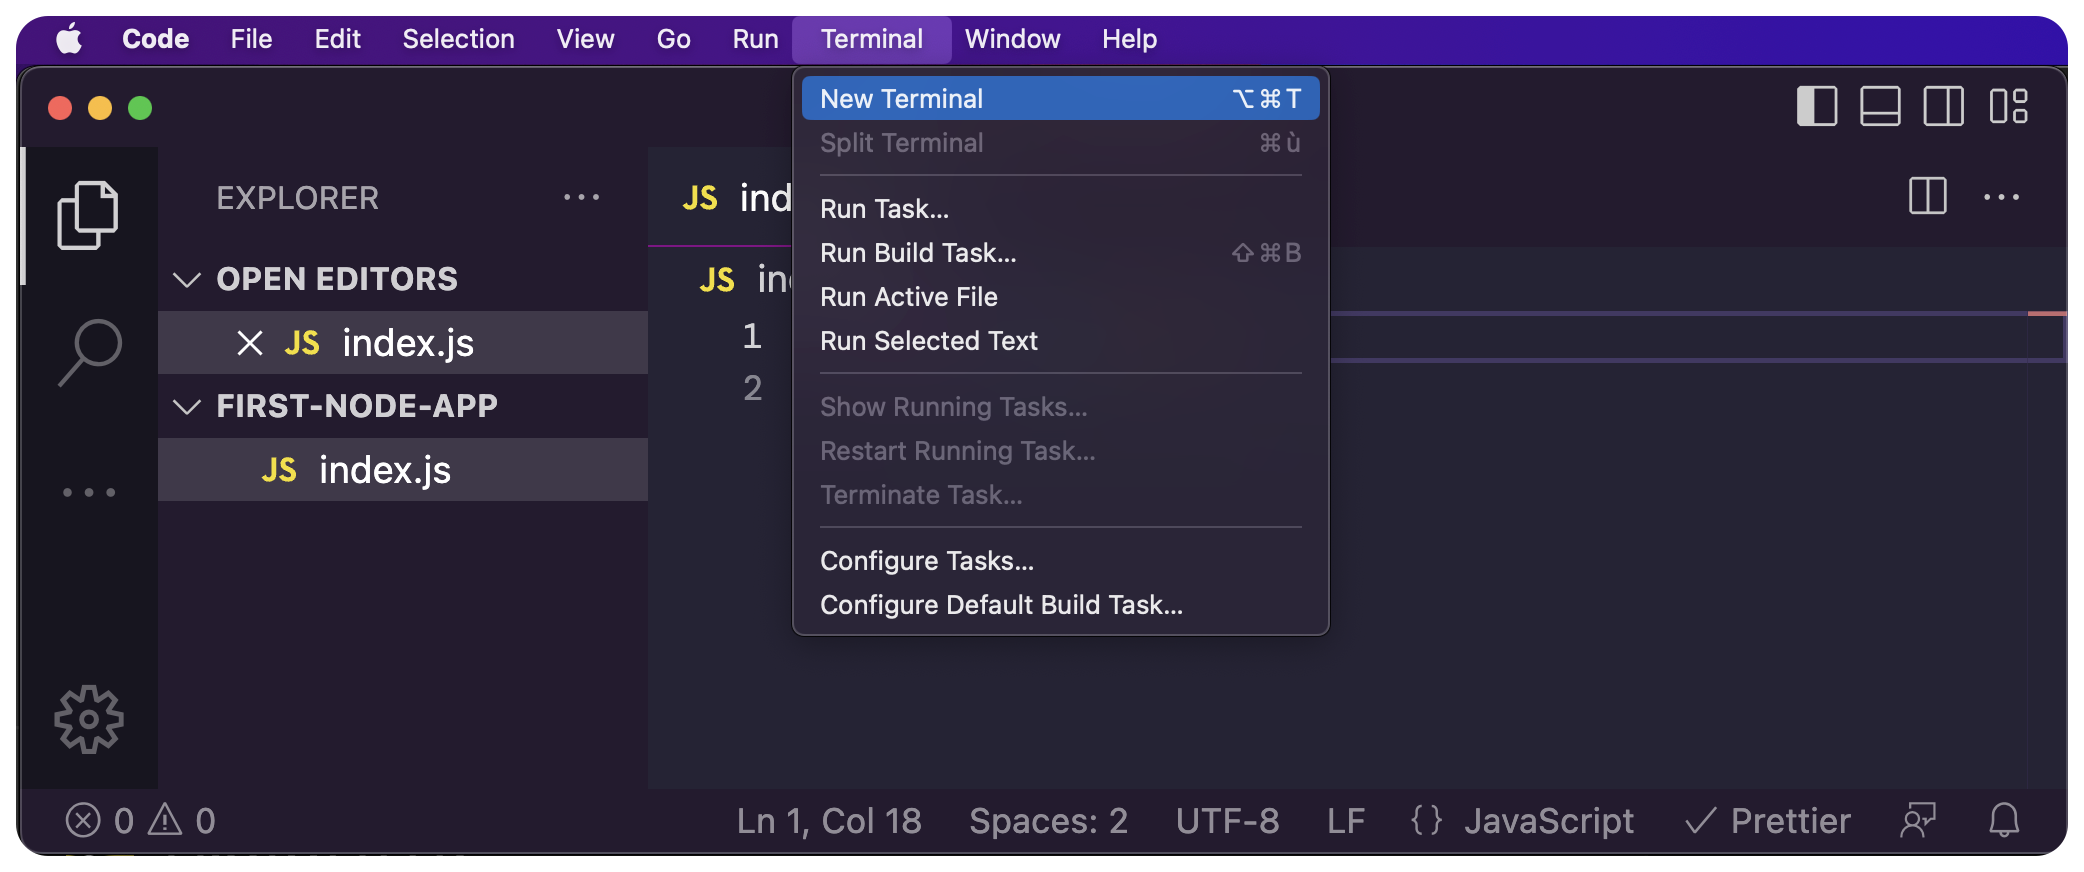Toggle the Secondary Side Bar visibility
2084x872 pixels.
[x=1943, y=106]
